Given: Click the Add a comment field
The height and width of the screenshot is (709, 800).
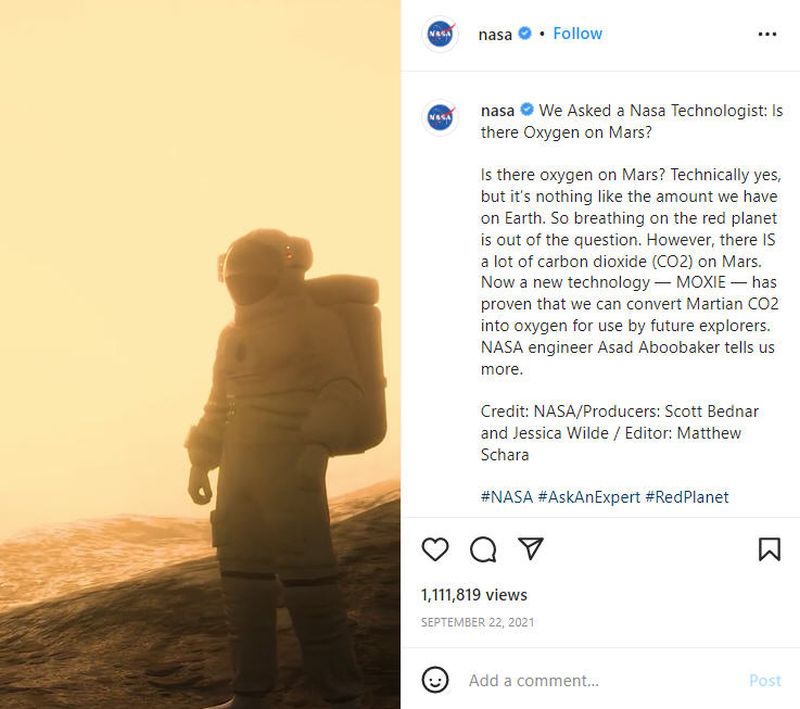Looking at the screenshot, I should [602, 680].
